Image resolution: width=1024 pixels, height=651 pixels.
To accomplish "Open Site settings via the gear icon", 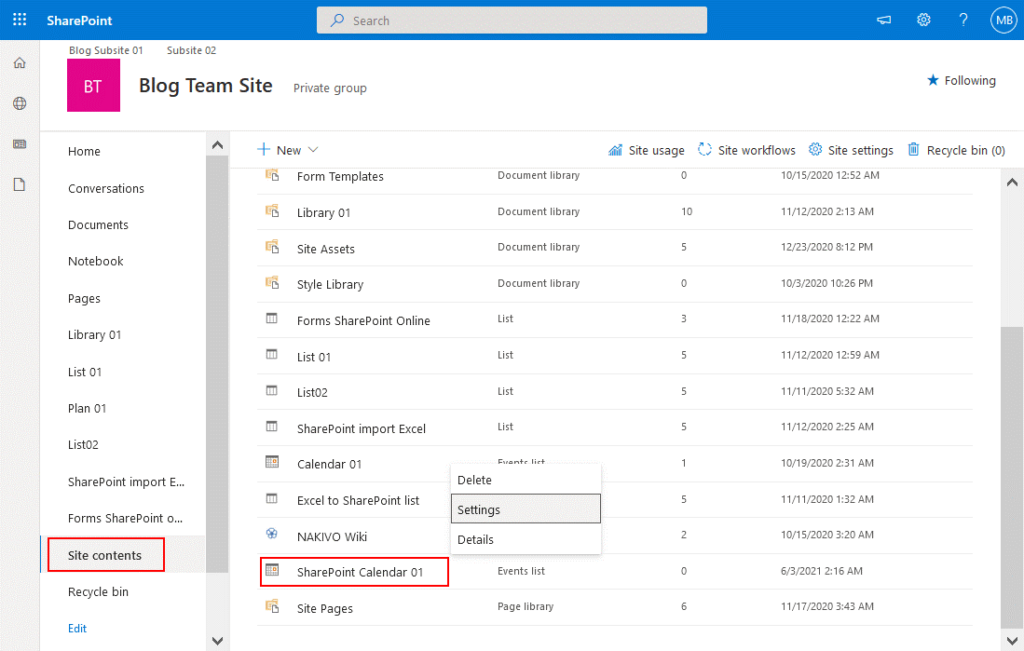I will coord(813,149).
